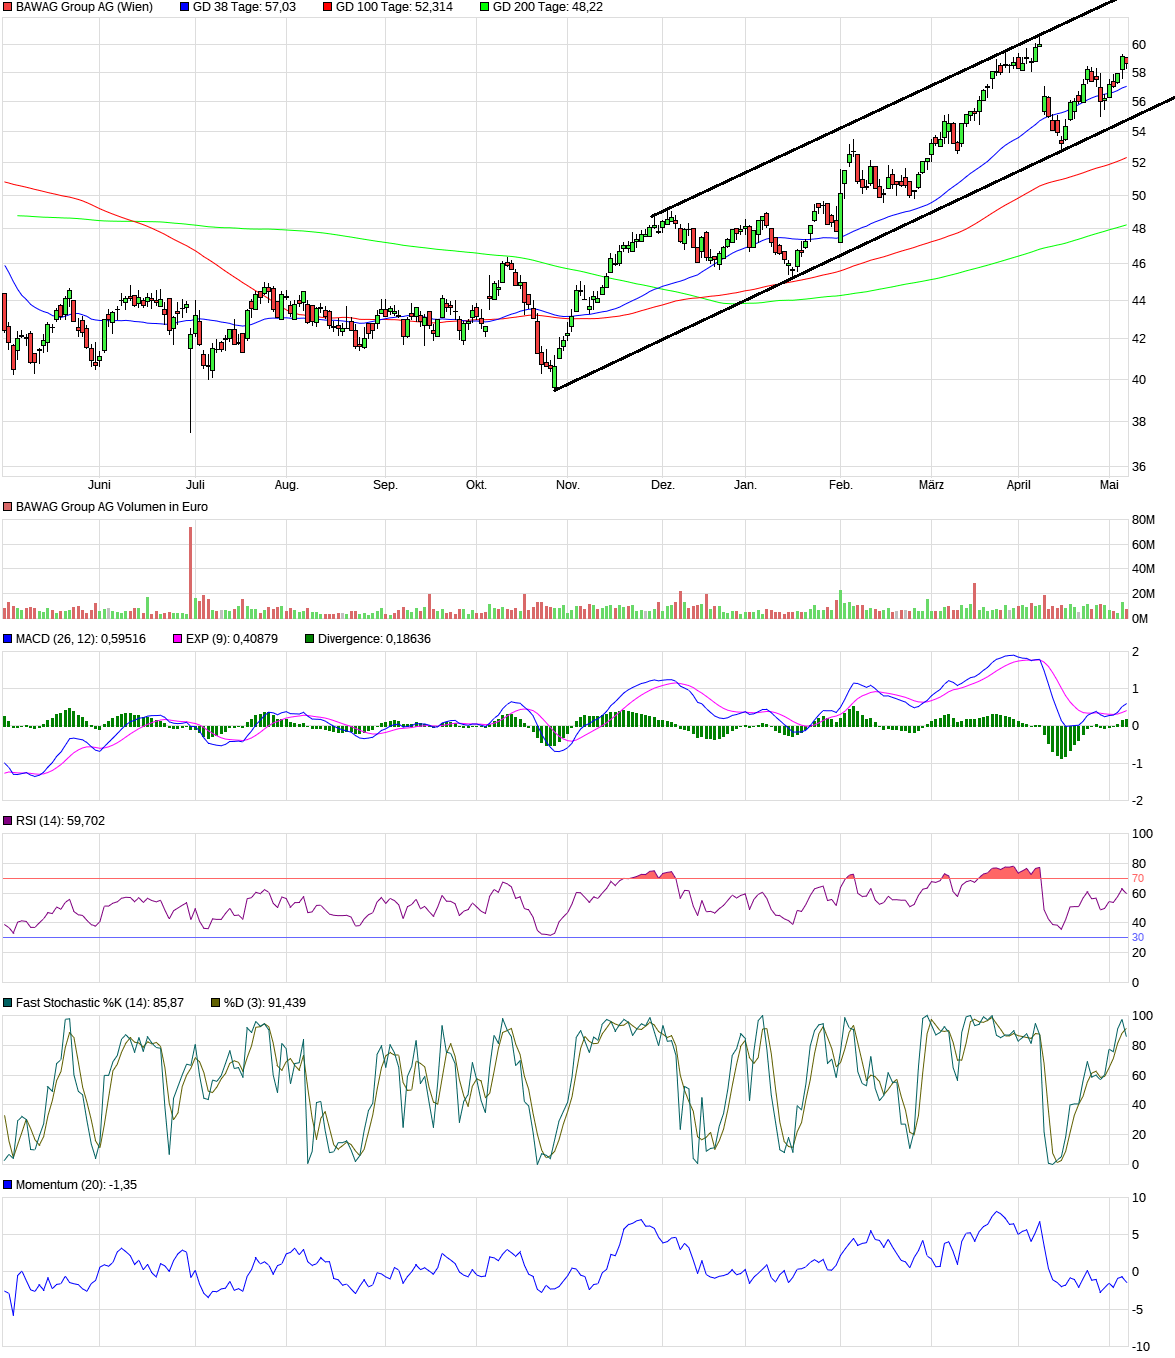Click the 60 price label on the right axis
Screen dimensions: 1175x1358
1139,45
